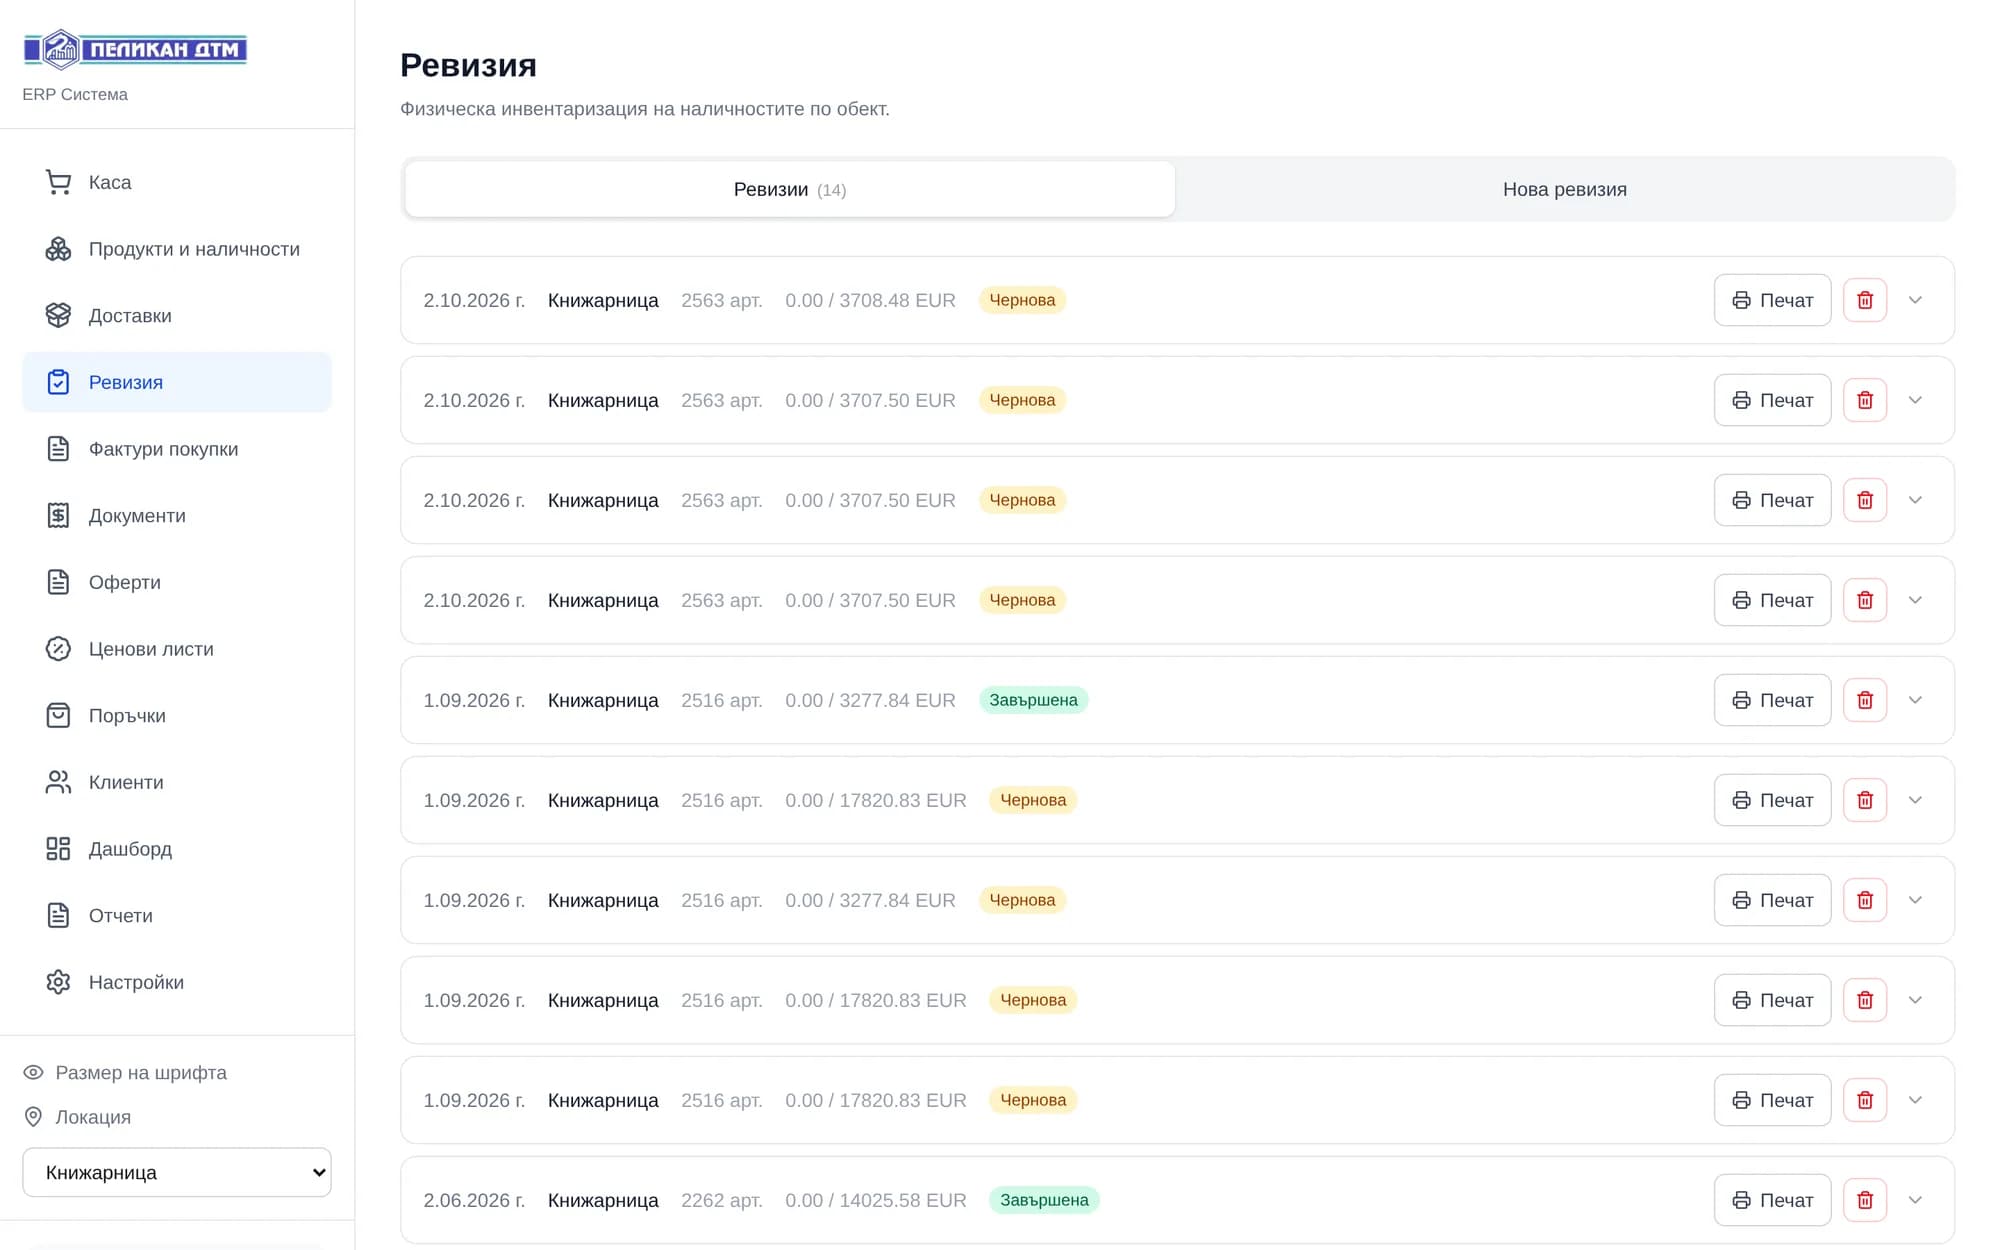Click the Ревизия page heading
The width and height of the screenshot is (2000, 1250).
pos(468,65)
